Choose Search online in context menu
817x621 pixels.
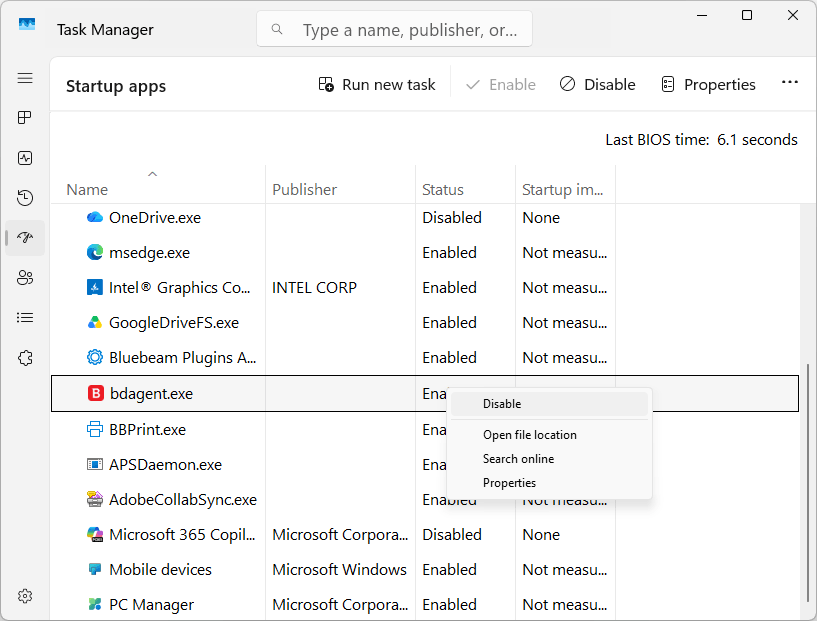[x=549, y=458]
